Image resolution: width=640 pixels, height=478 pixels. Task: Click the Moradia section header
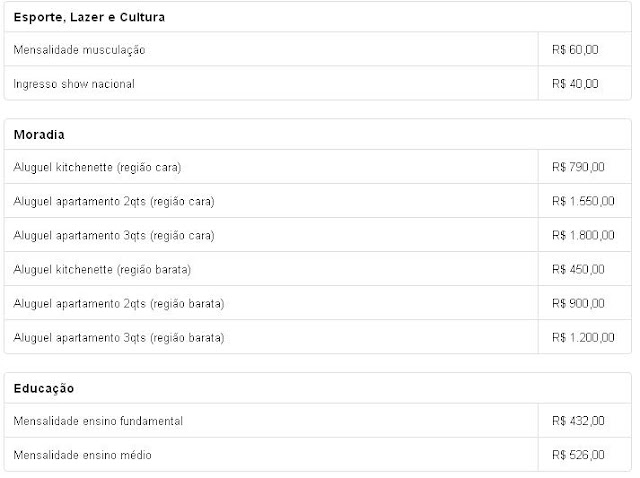[x=39, y=135]
